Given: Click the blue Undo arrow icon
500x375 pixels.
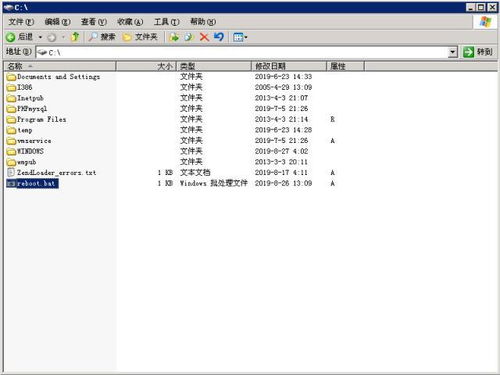Looking at the screenshot, I should pos(219,37).
